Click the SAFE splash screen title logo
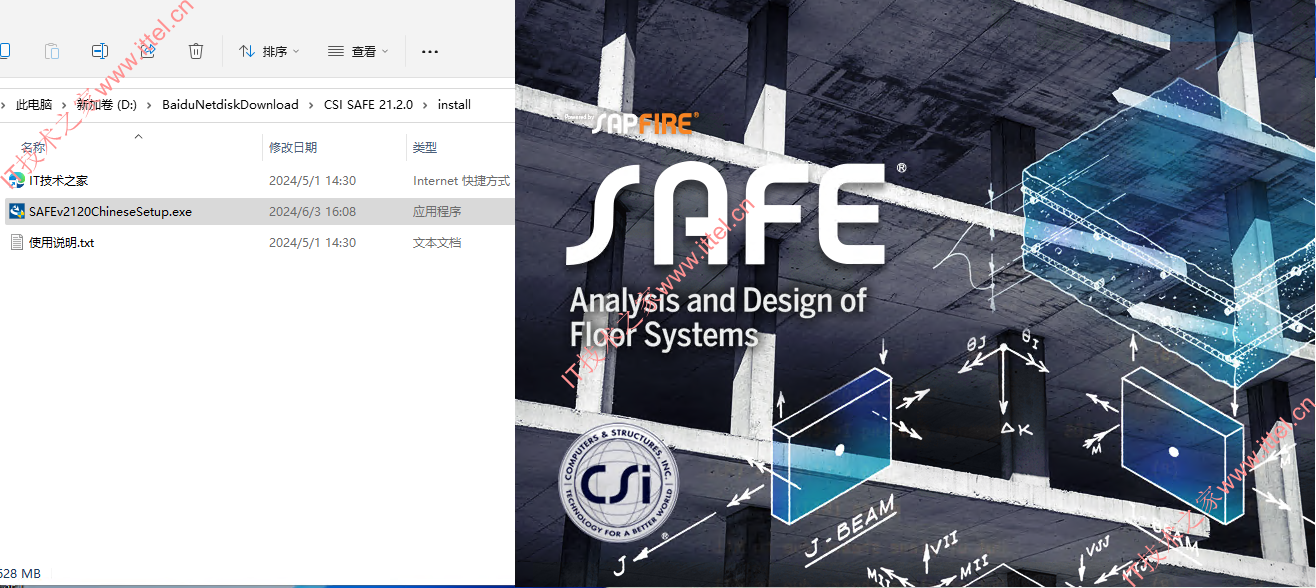 pyautogui.click(x=725, y=214)
